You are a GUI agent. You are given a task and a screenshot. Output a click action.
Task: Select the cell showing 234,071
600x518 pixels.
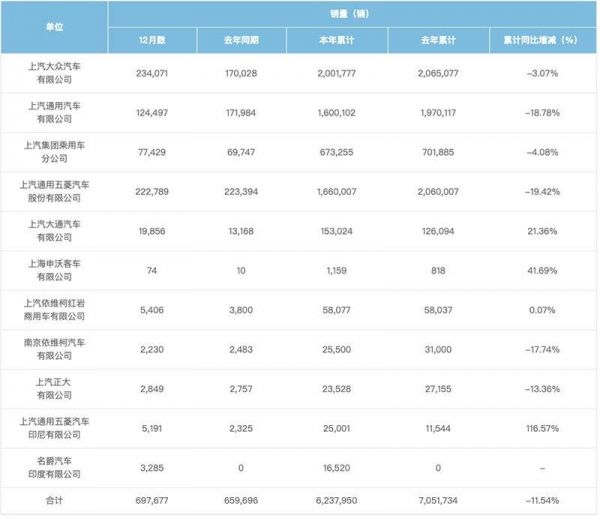coord(152,73)
